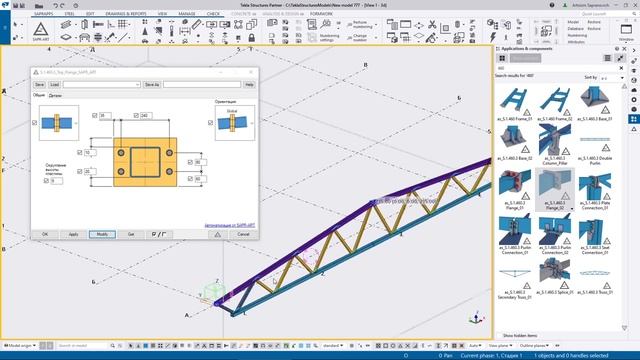Viewport: 640px width, 360px height.
Task: Open the VIEW ribbon tab
Action: [x=162, y=14]
